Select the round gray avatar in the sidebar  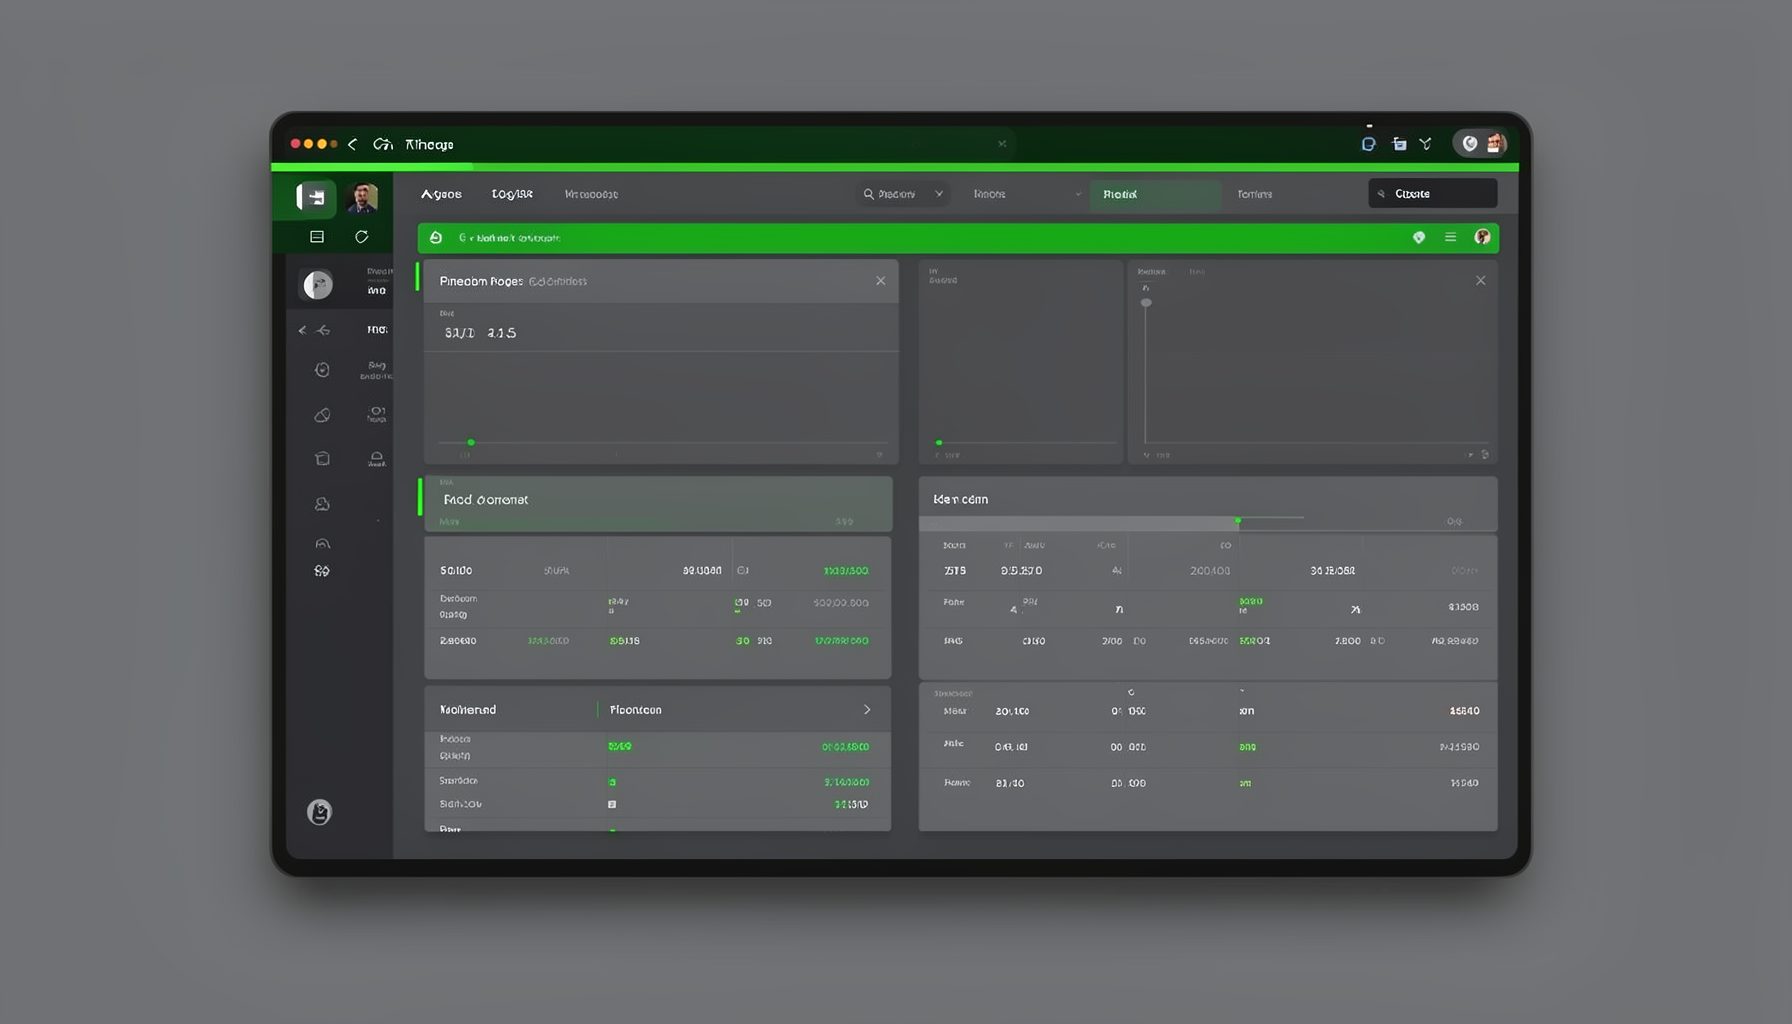pos(318,285)
